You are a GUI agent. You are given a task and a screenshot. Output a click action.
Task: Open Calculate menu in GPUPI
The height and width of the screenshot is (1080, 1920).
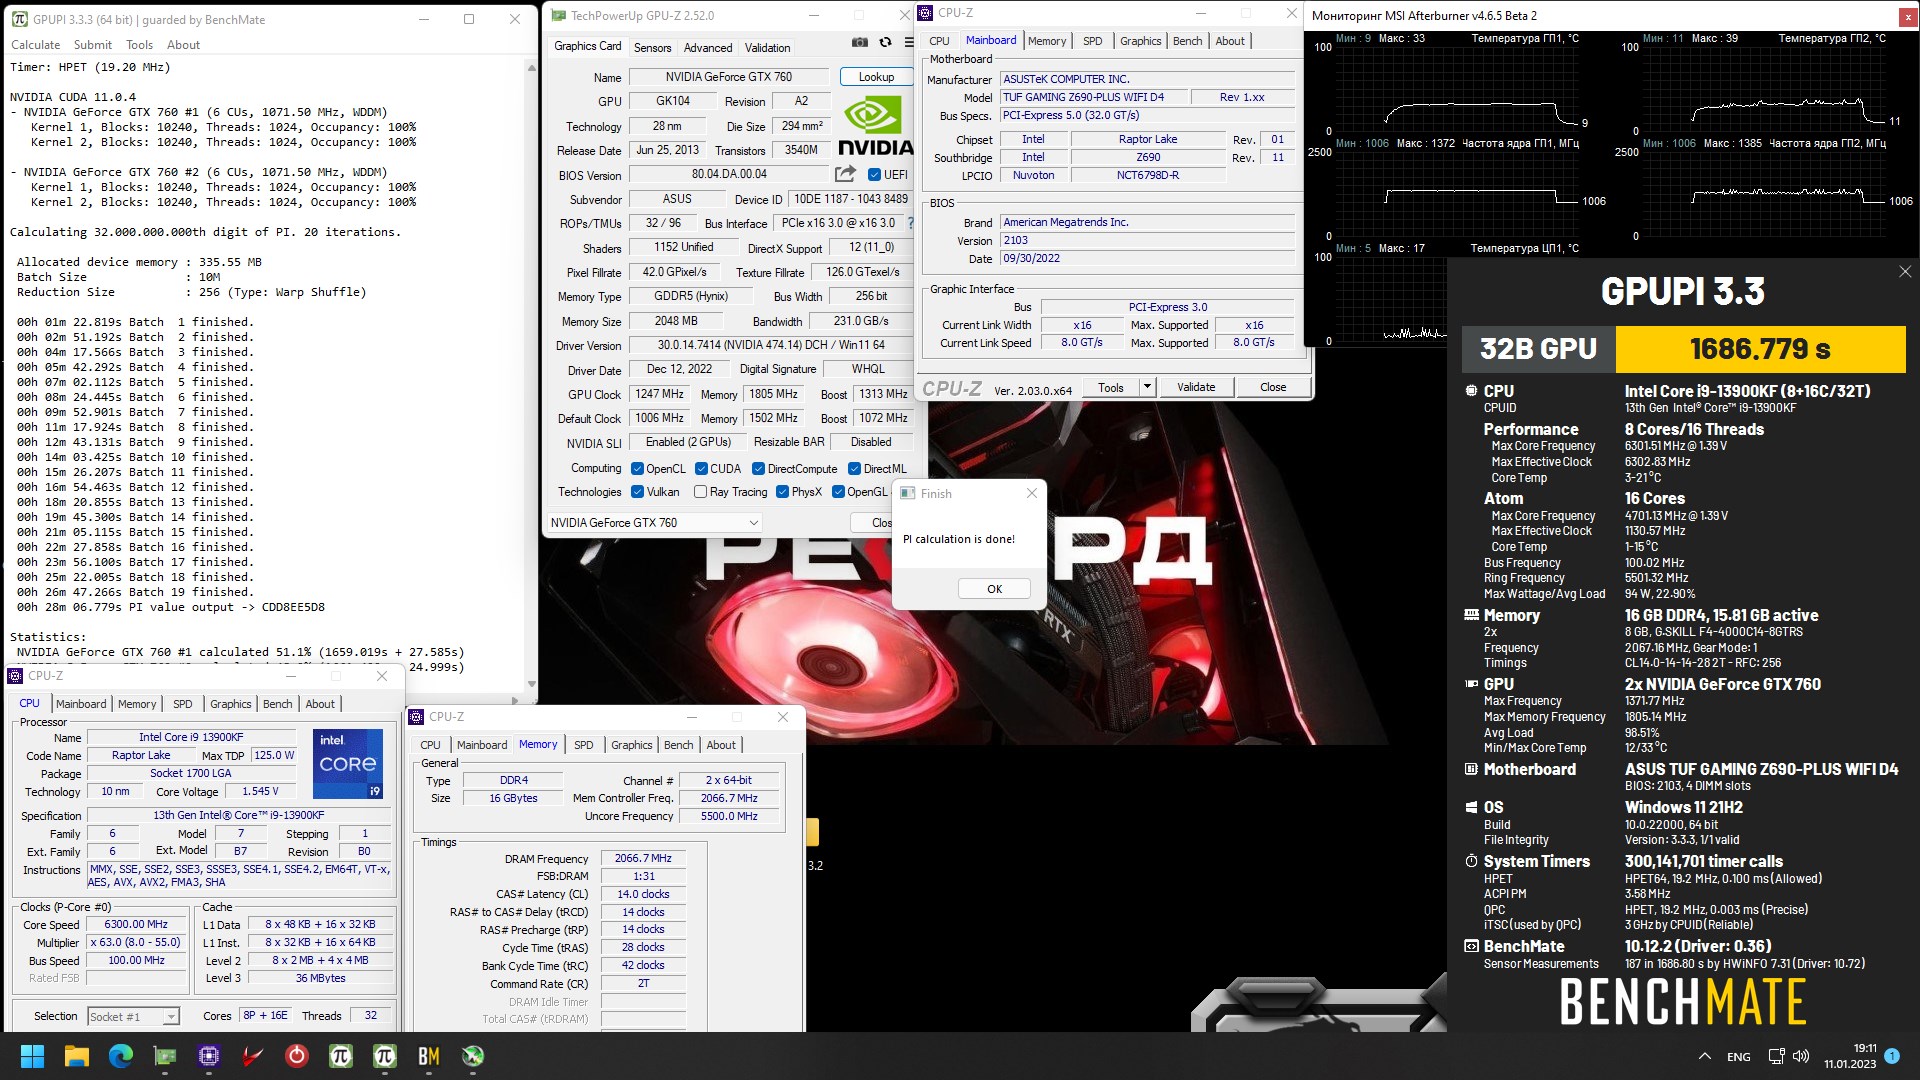35,45
